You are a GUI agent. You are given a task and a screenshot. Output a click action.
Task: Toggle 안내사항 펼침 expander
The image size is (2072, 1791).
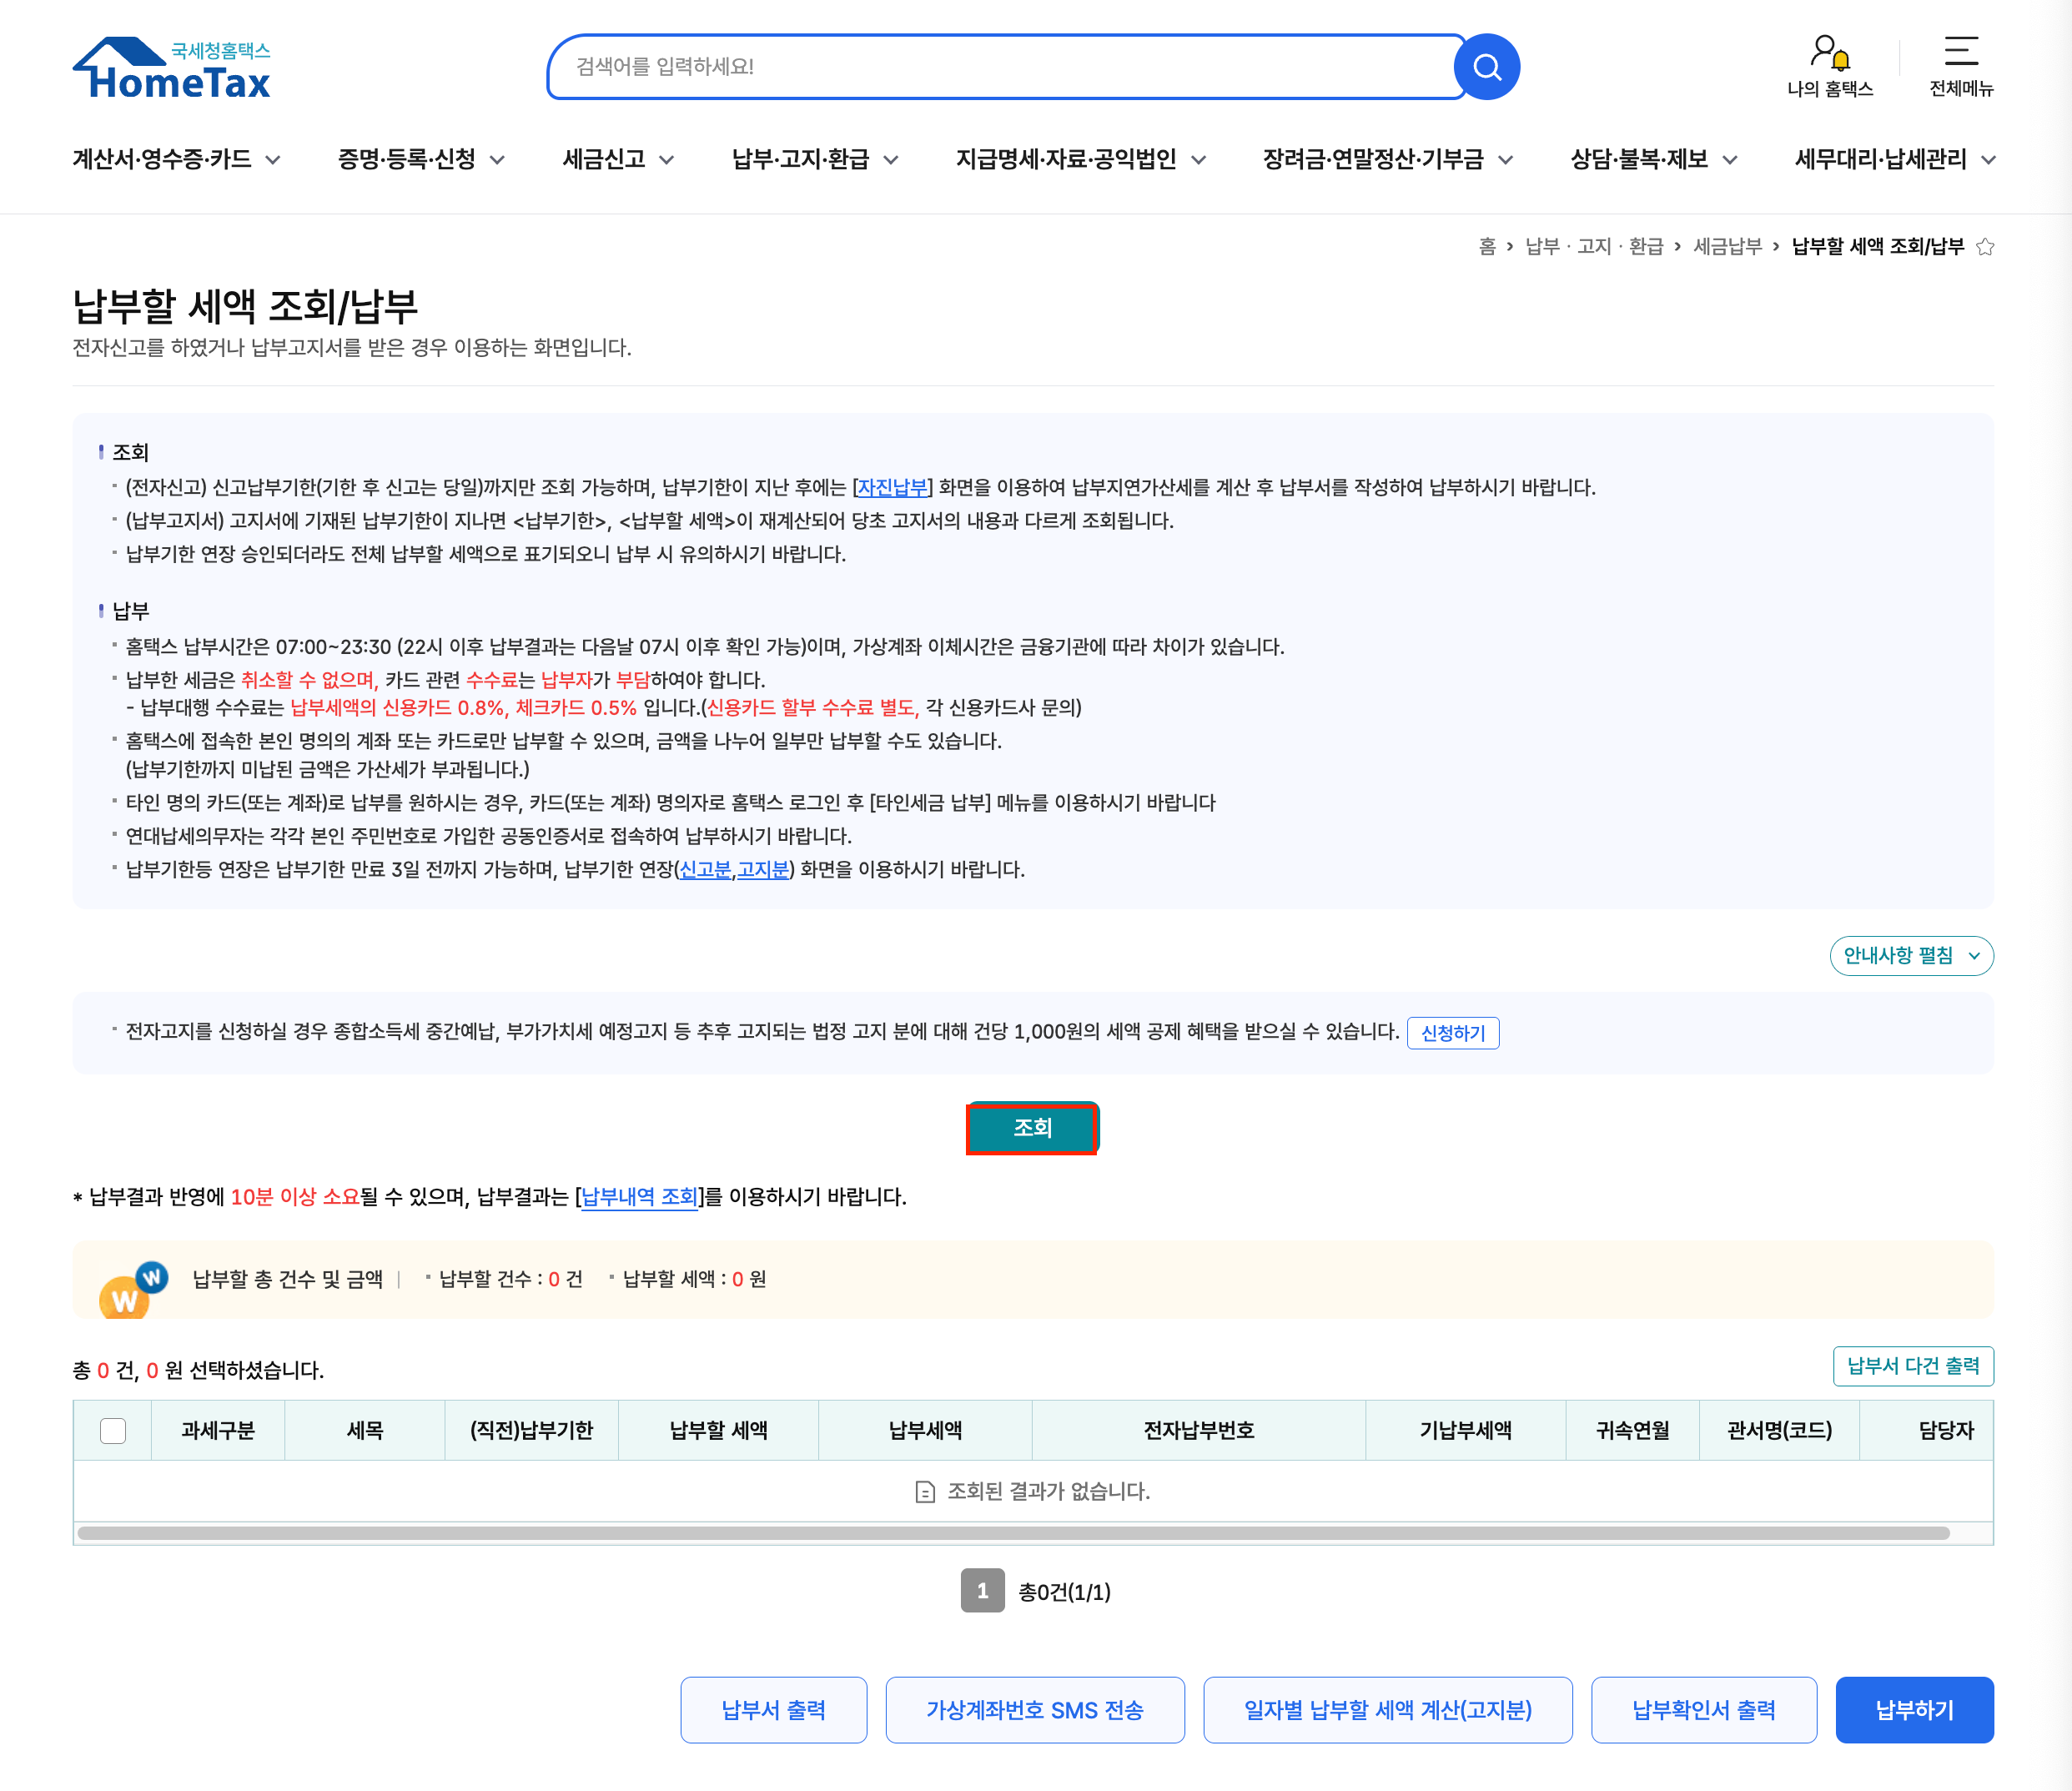tap(1911, 956)
